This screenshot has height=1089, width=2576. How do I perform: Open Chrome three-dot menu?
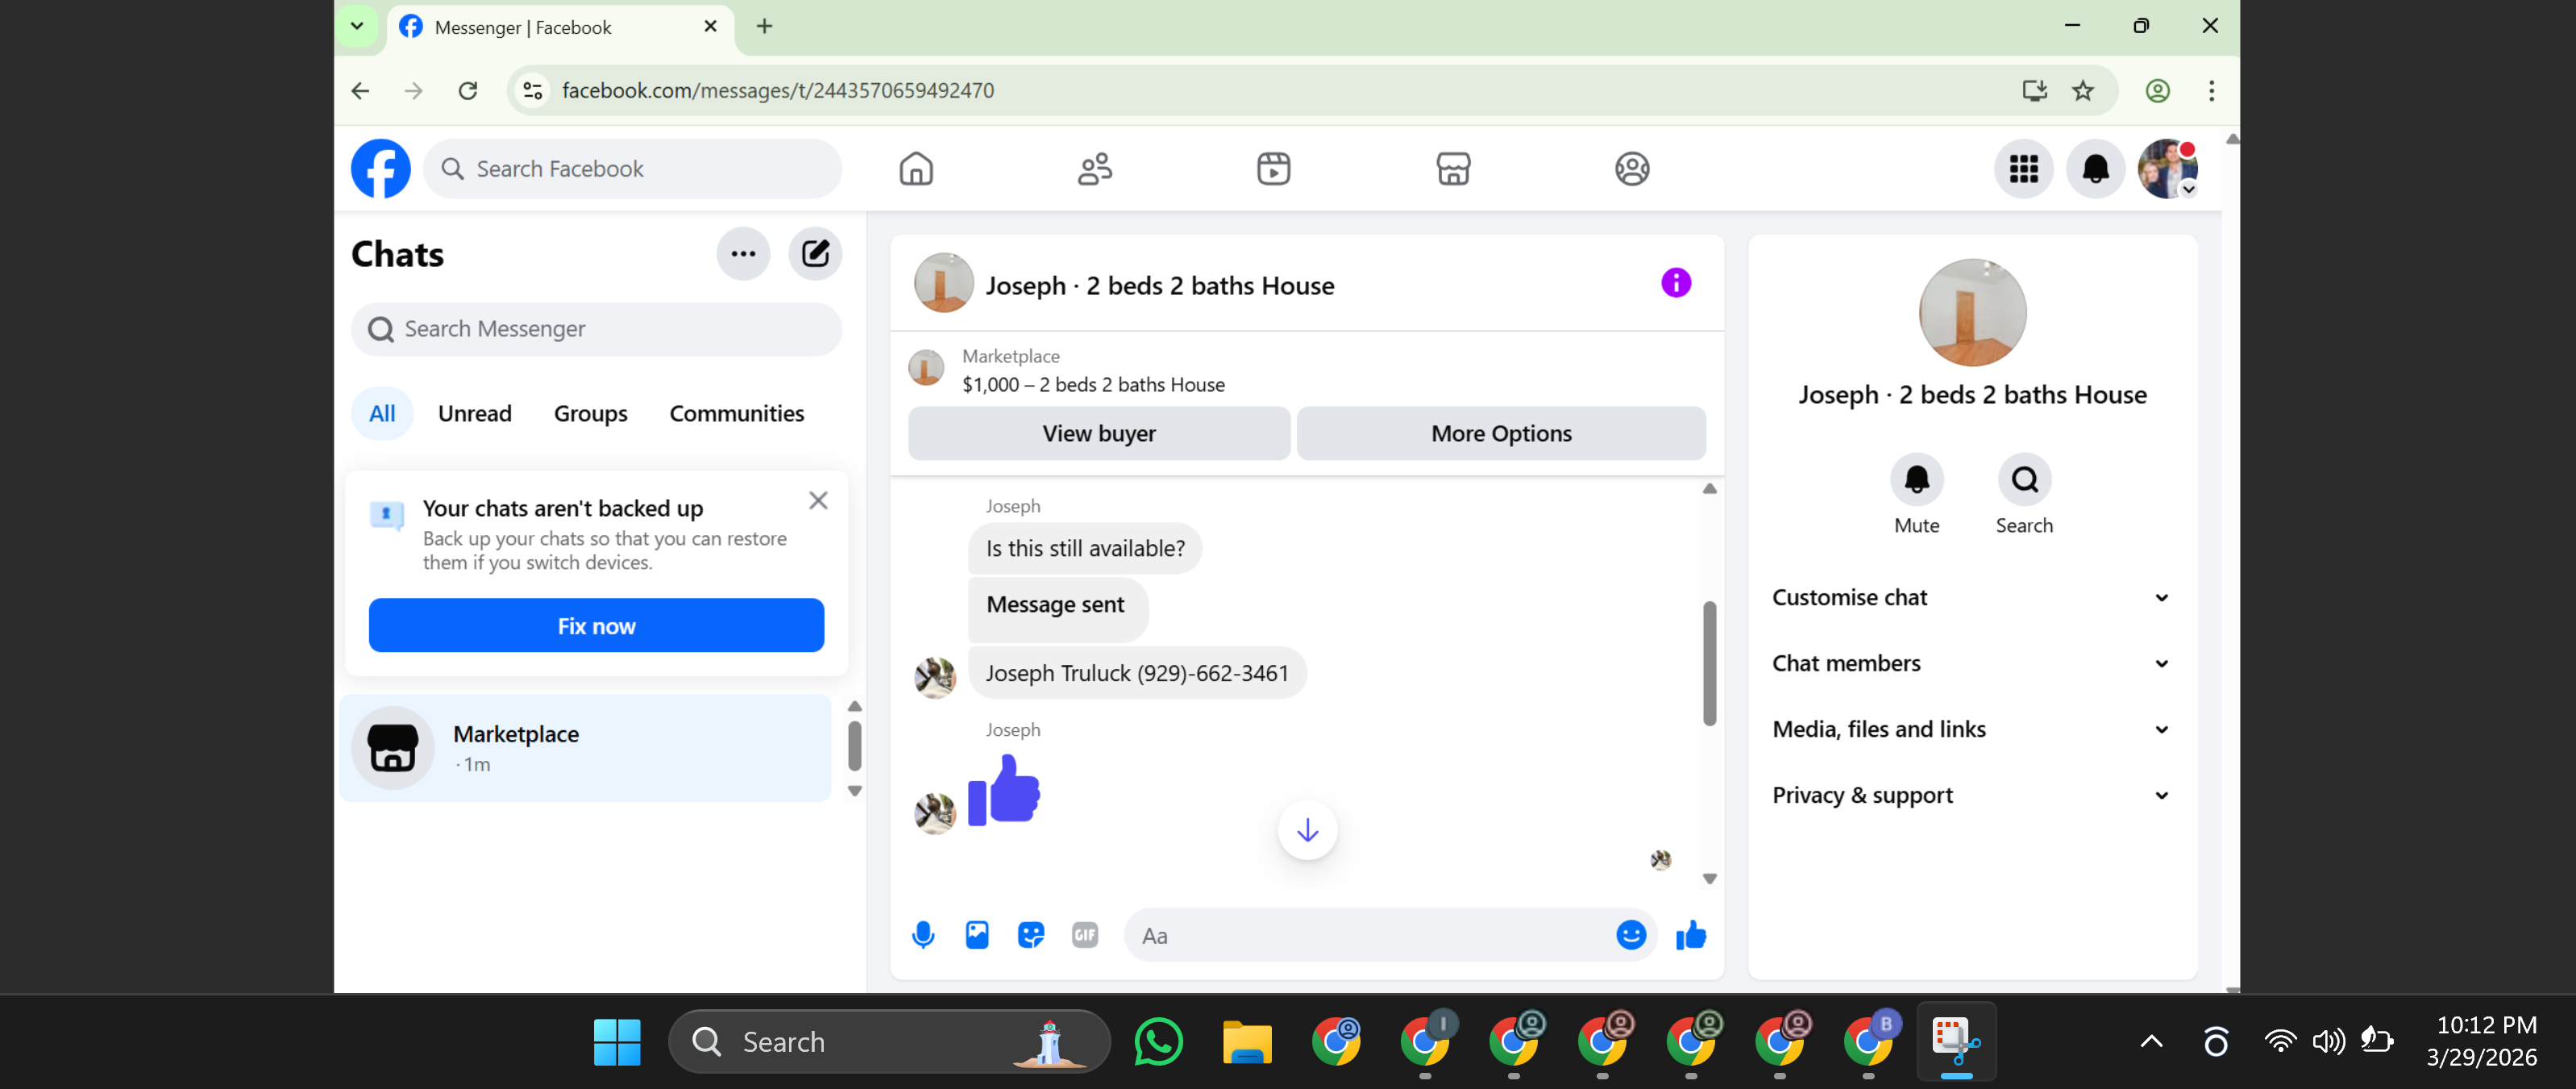2211,91
